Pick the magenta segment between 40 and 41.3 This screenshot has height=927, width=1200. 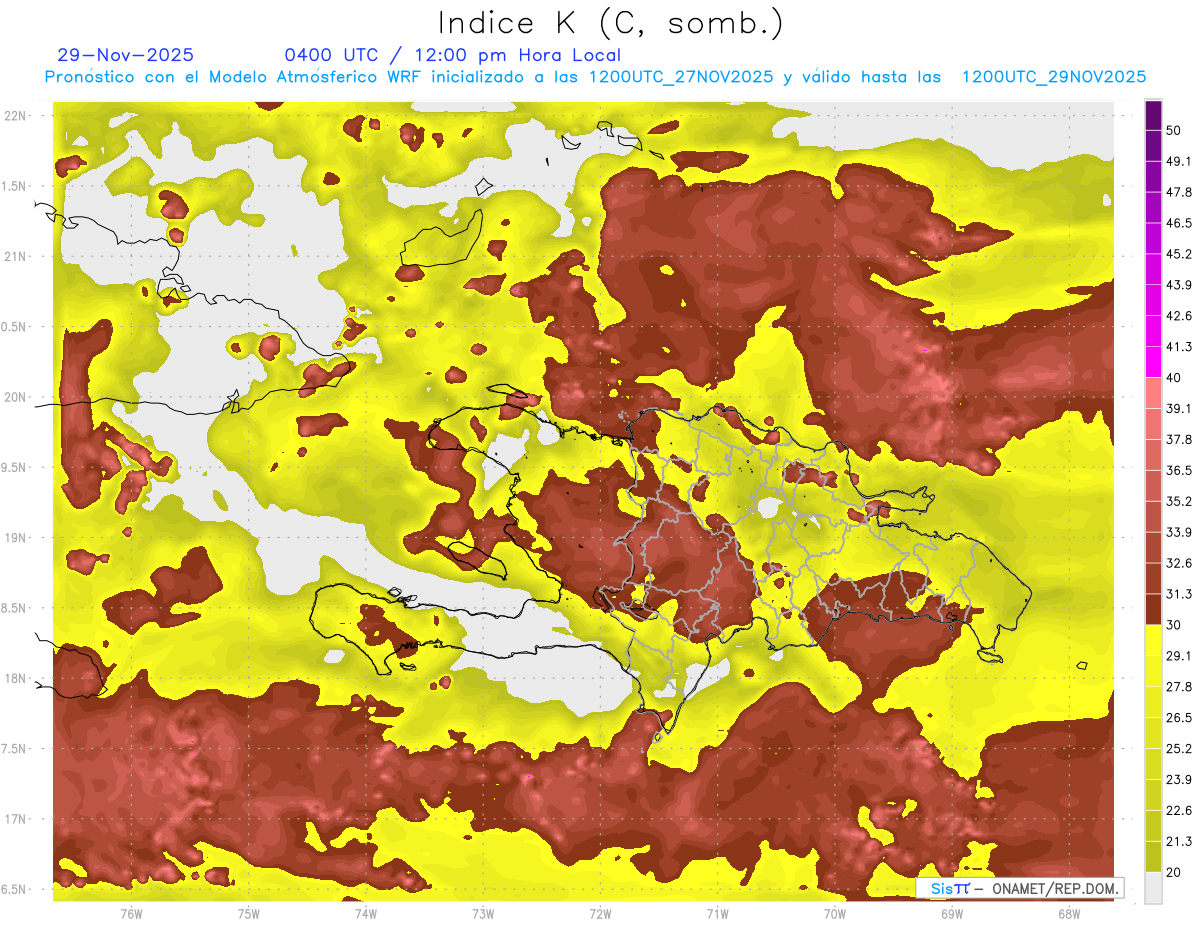[x=1153, y=362]
